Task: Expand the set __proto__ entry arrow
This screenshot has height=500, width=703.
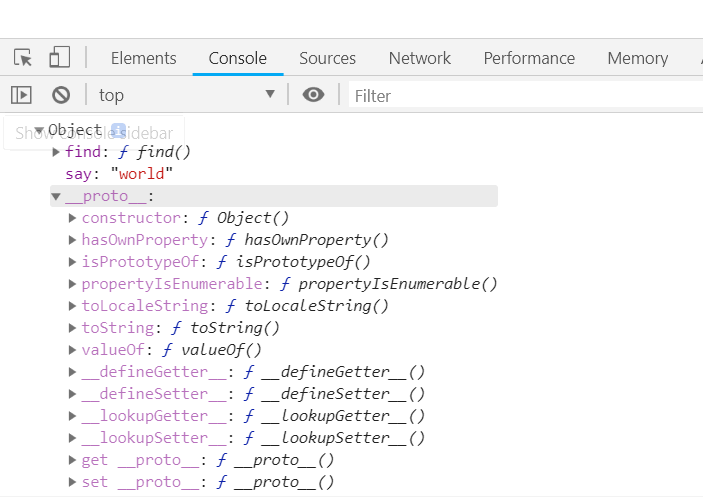Action: [x=72, y=482]
